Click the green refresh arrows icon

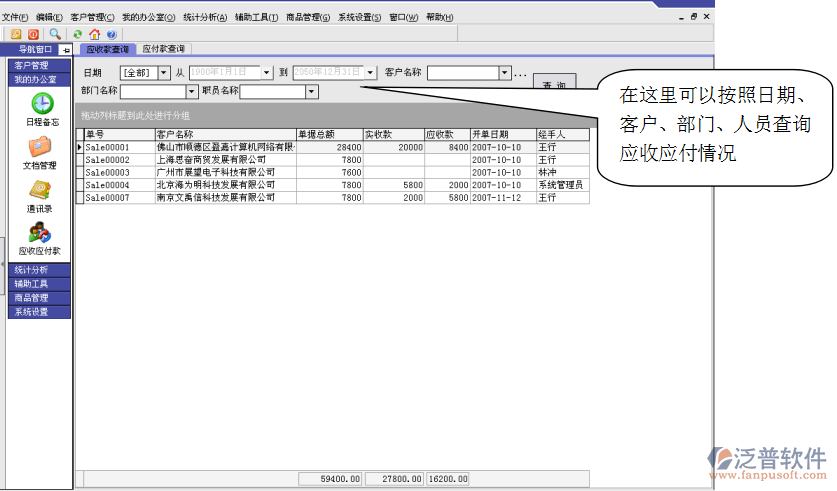tap(78, 34)
